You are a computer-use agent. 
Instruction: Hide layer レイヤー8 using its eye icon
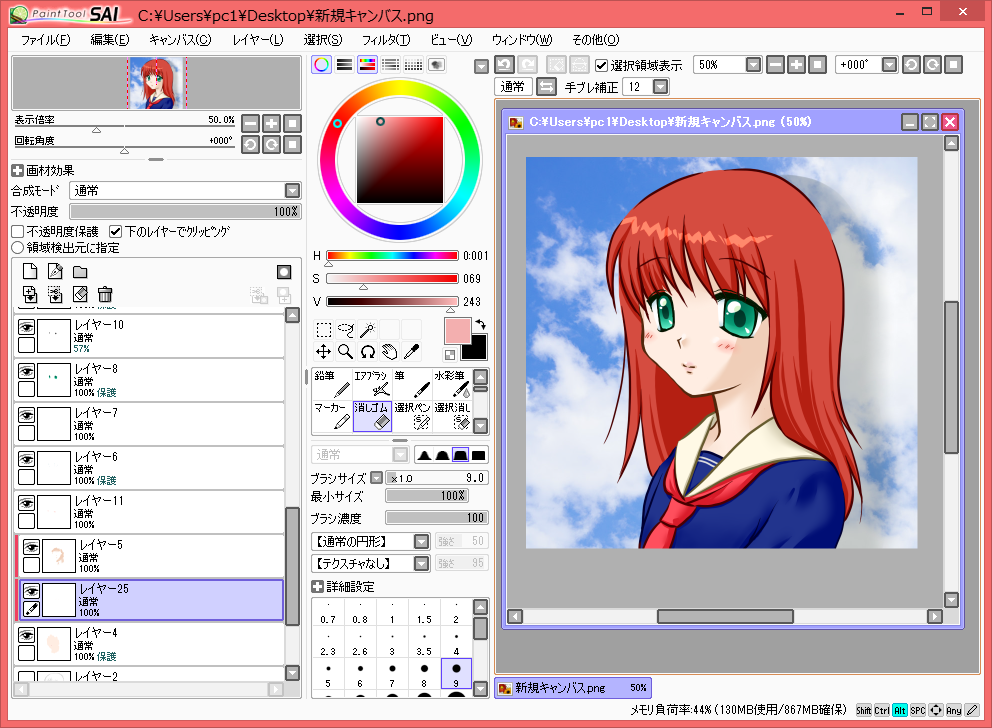(x=26, y=371)
